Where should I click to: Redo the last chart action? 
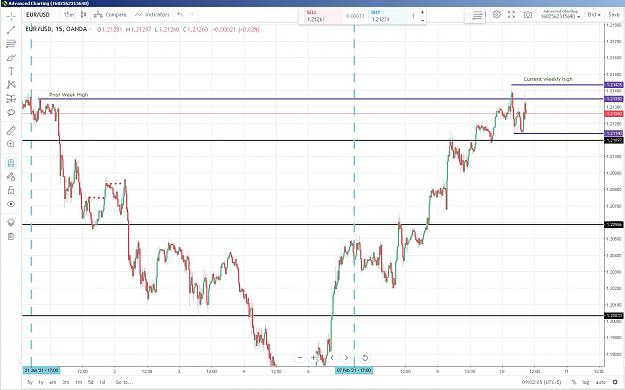191,15
